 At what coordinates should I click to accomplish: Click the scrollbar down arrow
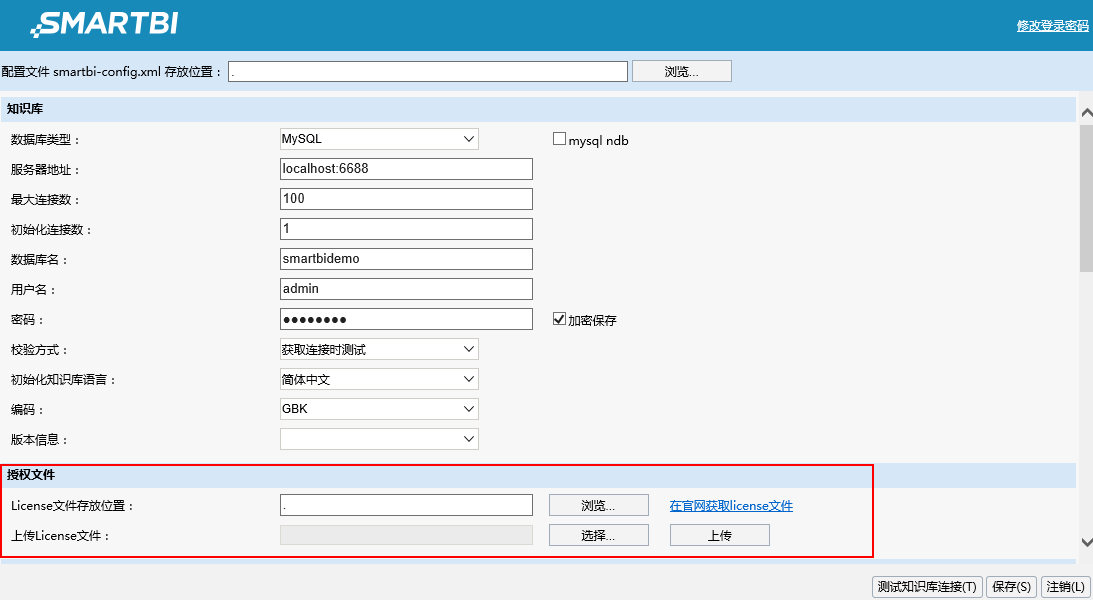1086,541
